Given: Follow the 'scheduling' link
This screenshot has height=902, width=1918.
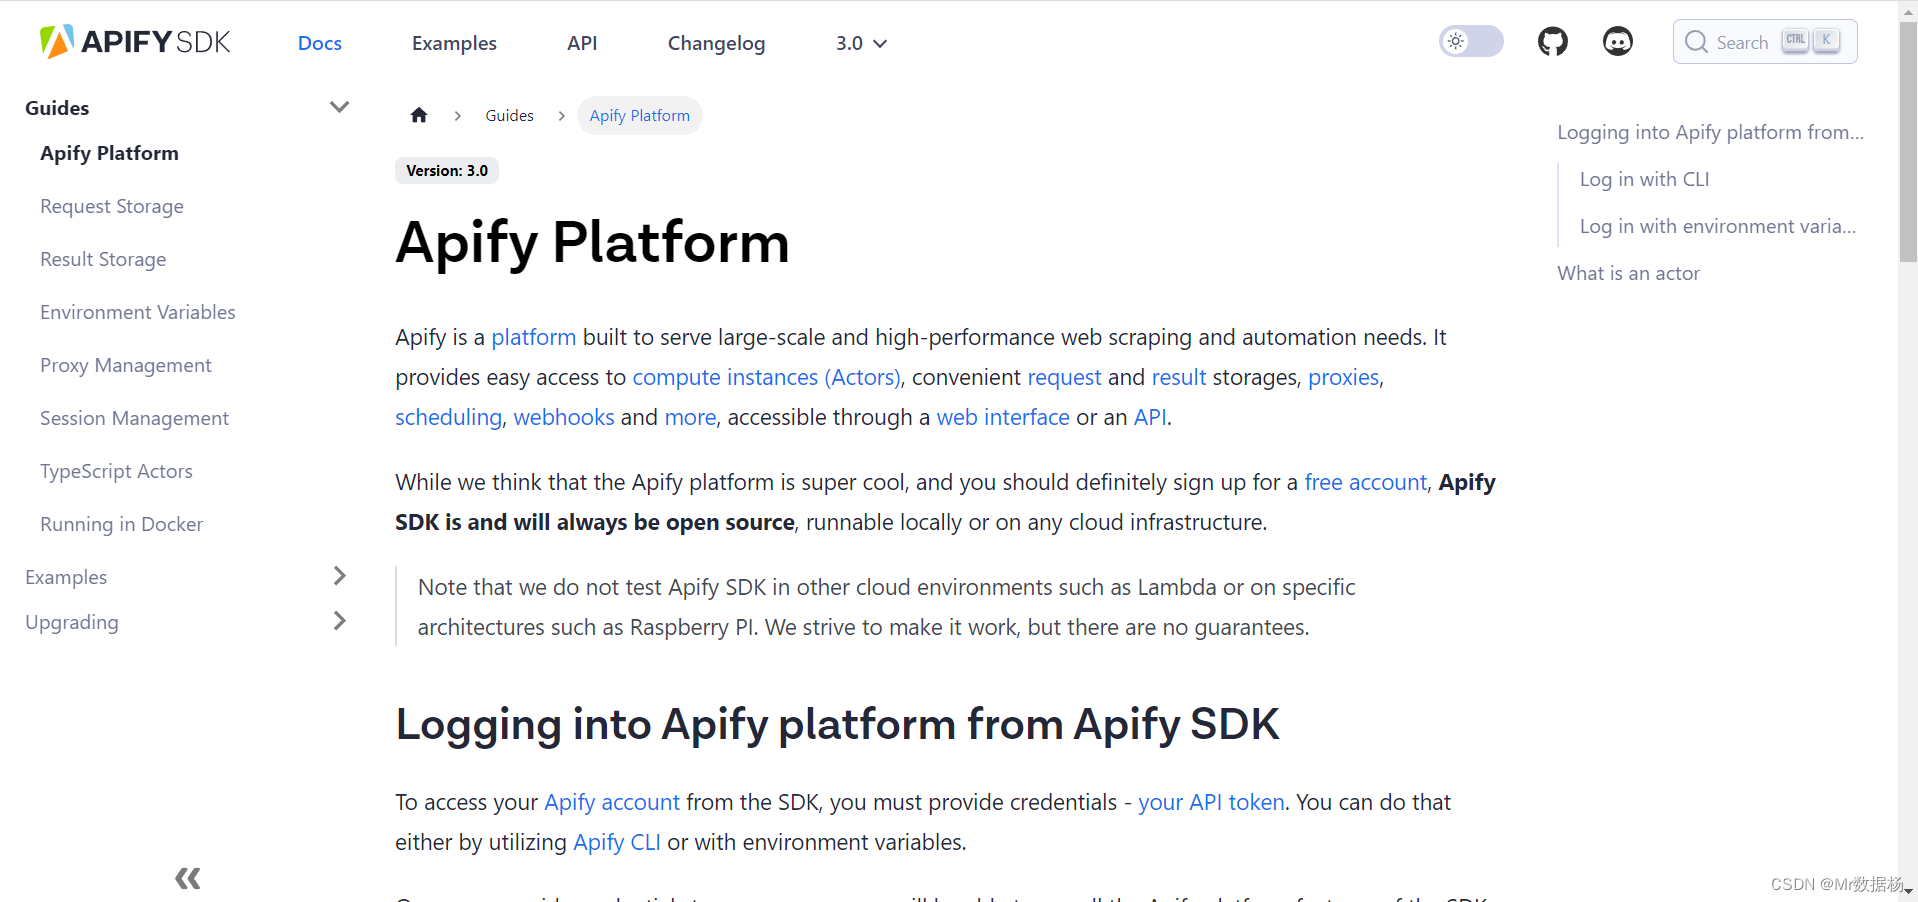Looking at the screenshot, I should (x=448, y=417).
